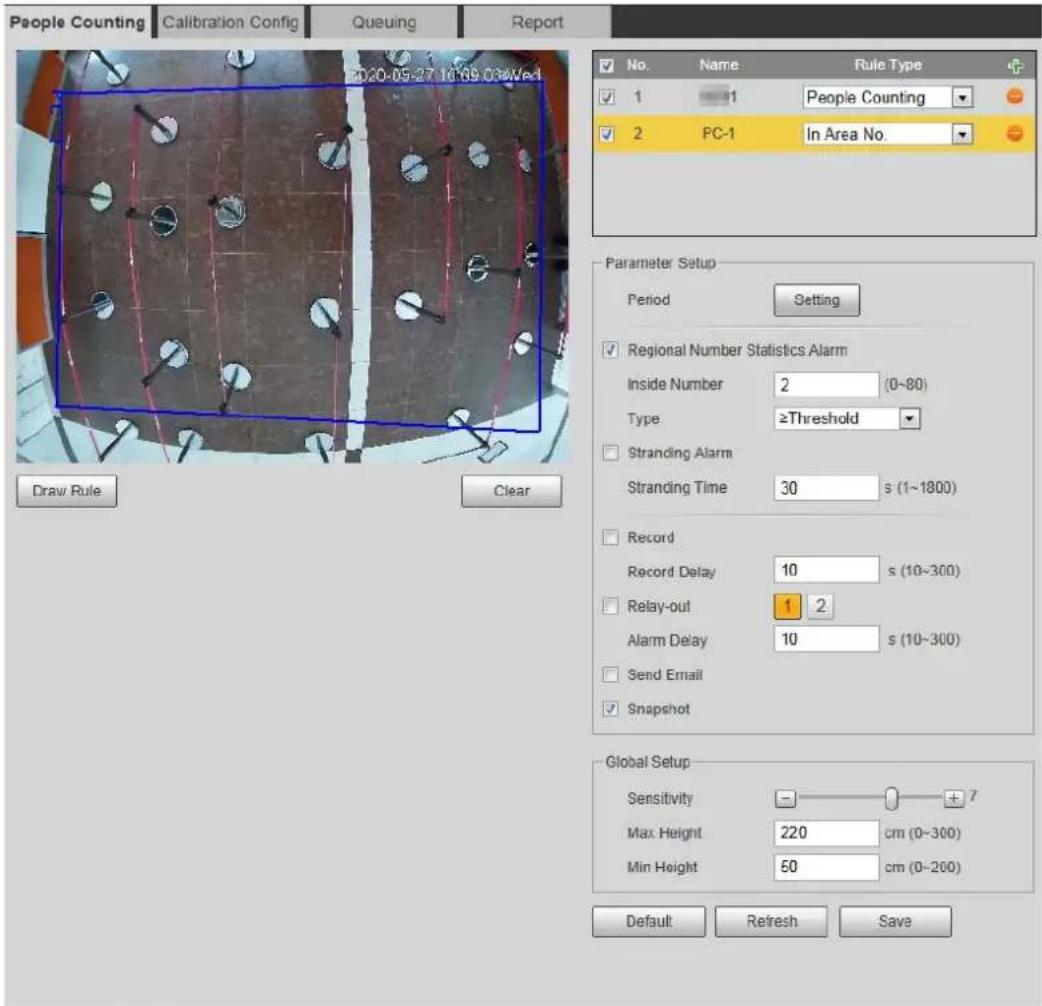Screen dimensions: 1042x1006
Task: Disable Regional Number Statistics Alarm checkbox
Action: (610, 350)
